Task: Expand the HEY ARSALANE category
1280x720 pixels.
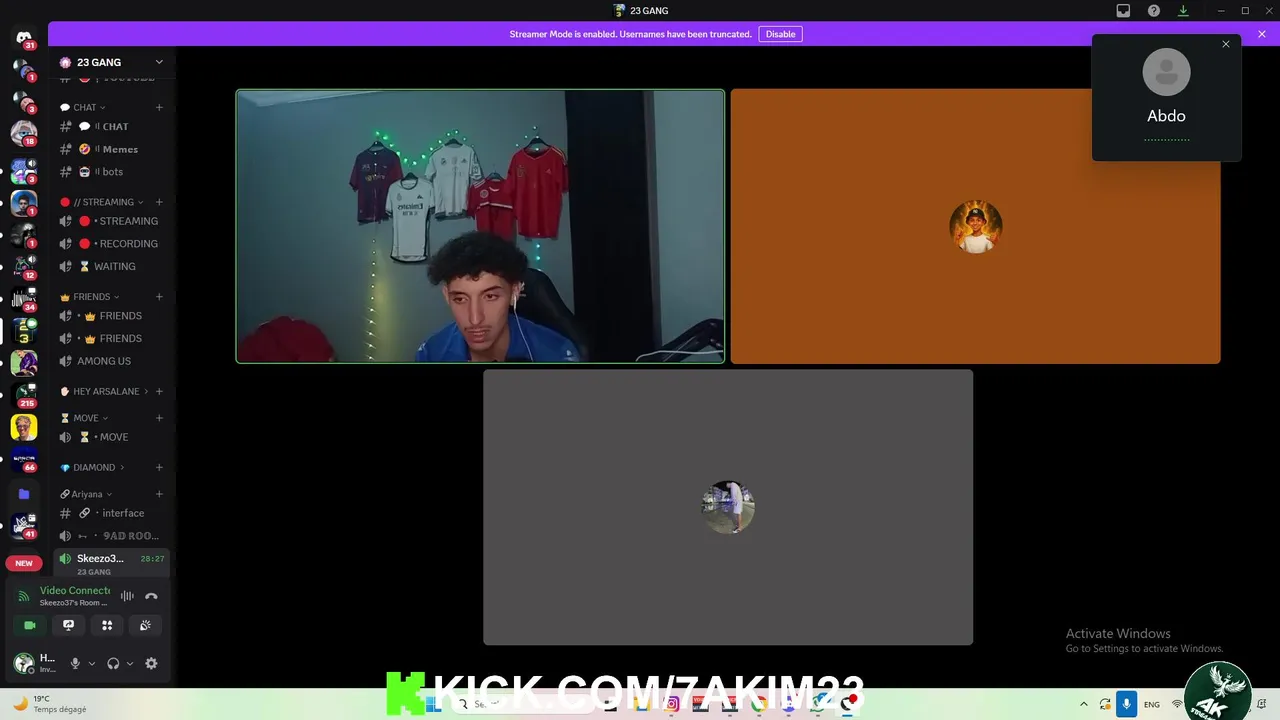Action: [x=104, y=391]
